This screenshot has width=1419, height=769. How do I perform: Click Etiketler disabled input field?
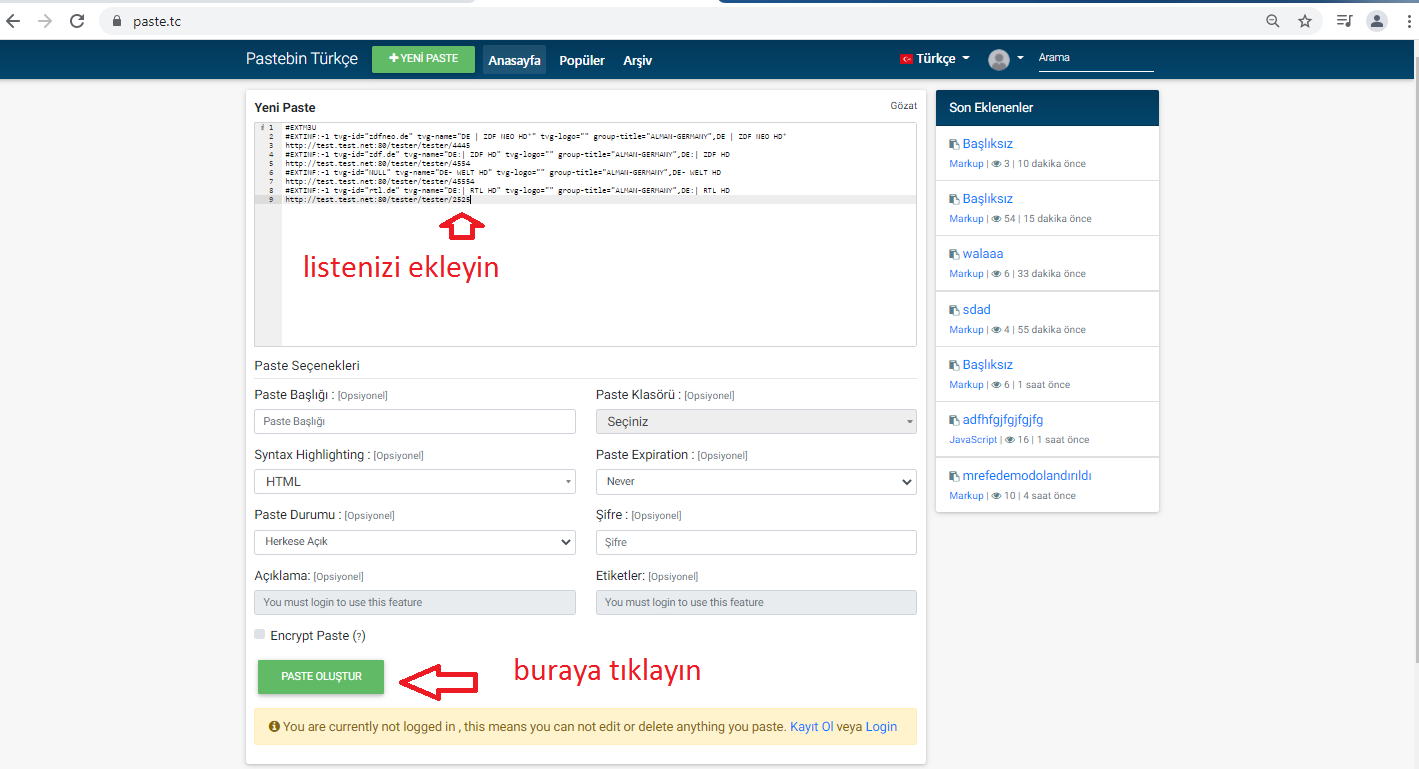(x=756, y=602)
